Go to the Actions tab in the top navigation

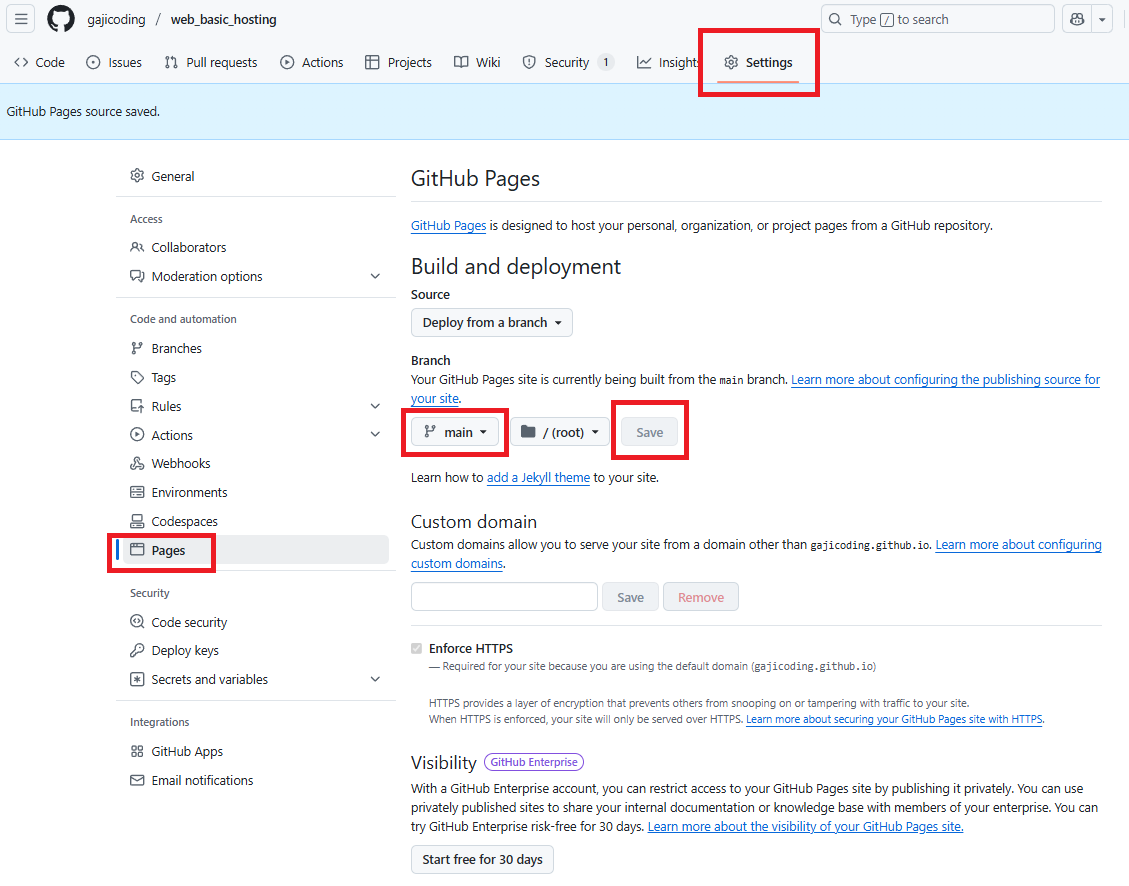[312, 63]
